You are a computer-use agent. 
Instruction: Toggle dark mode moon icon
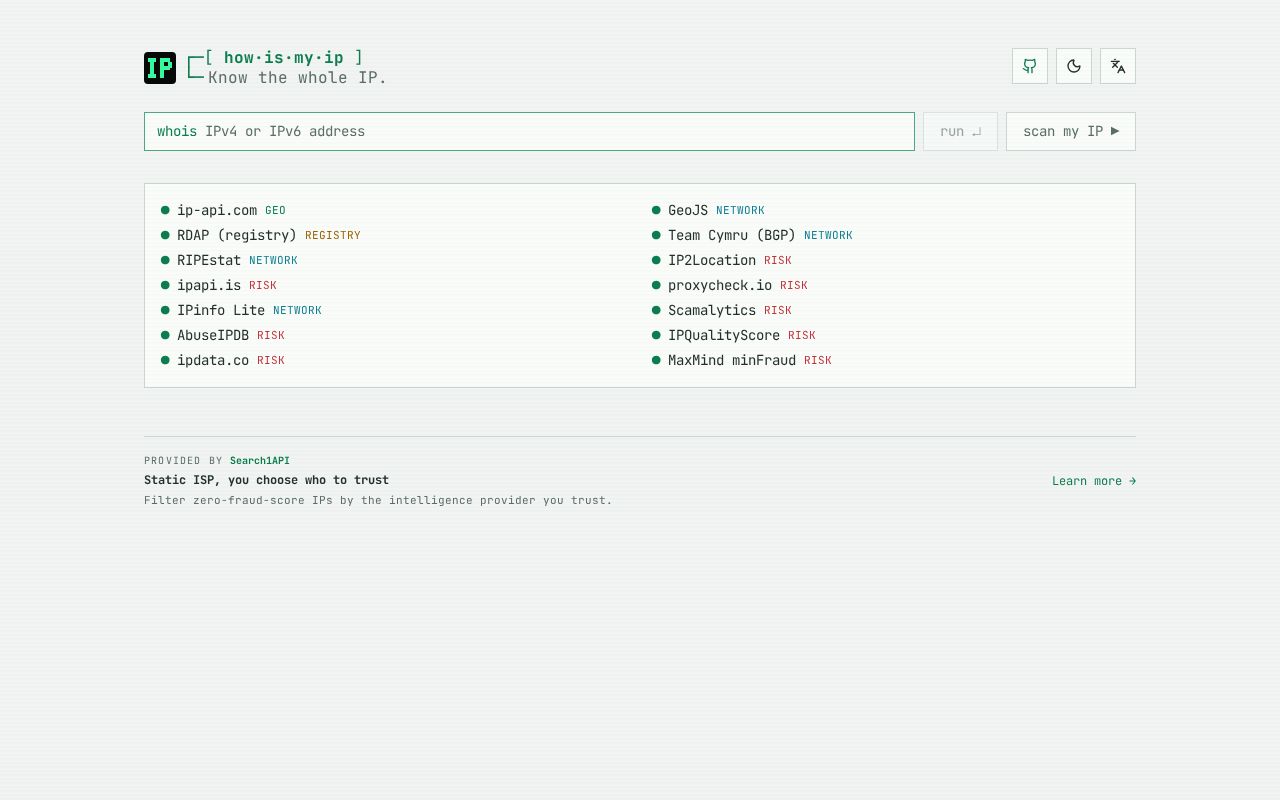click(1074, 66)
